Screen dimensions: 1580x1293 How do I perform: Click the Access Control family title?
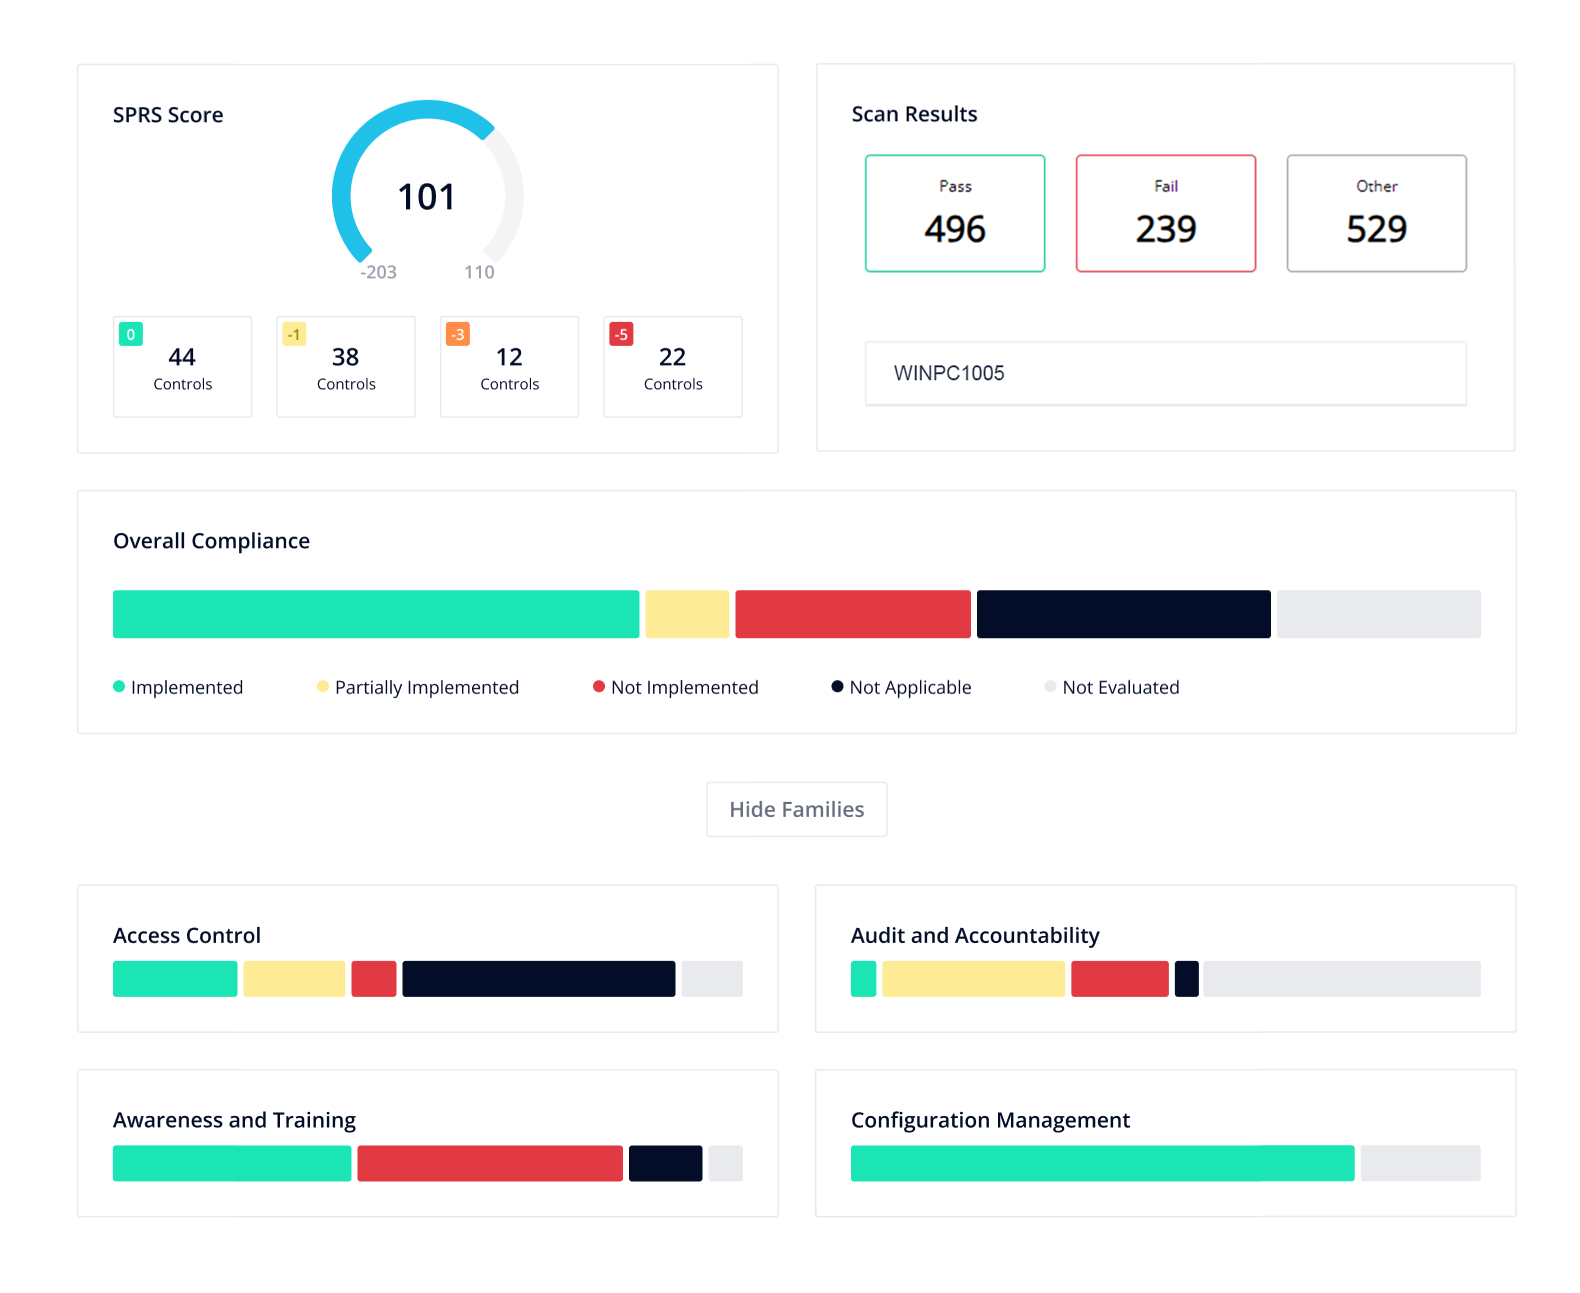pos(187,935)
